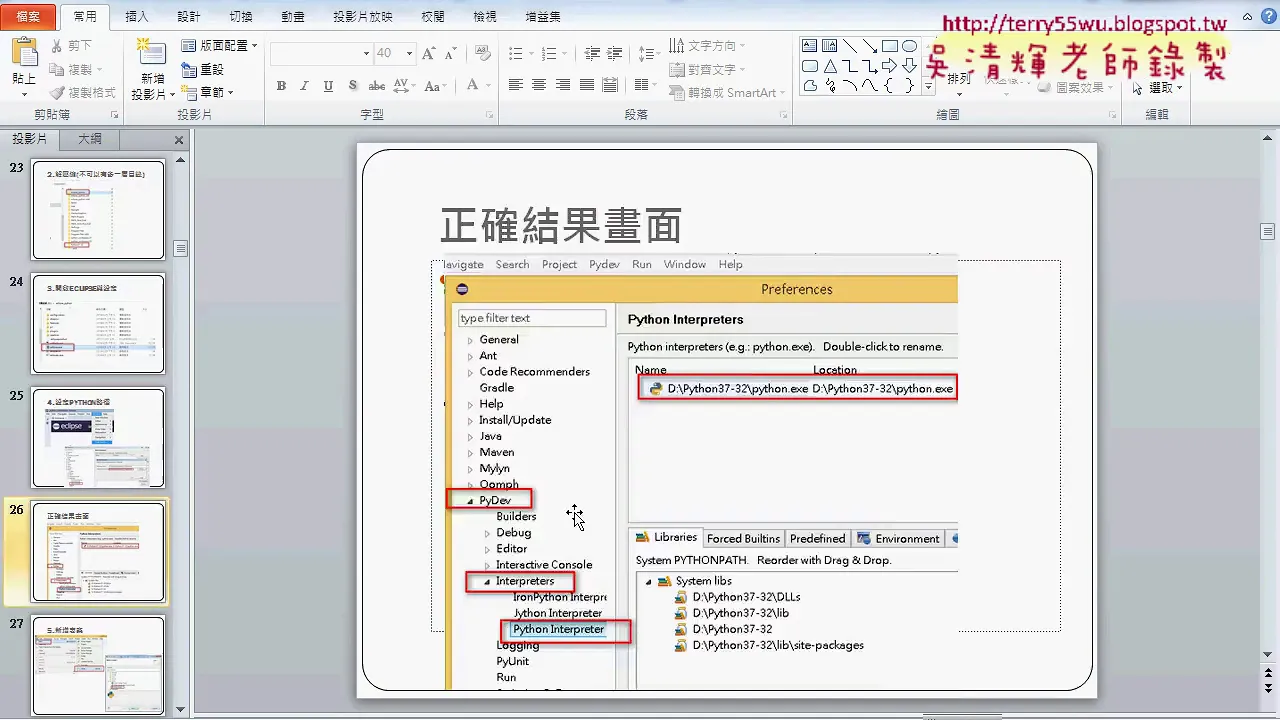The width and height of the screenshot is (1280, 720).
Task: Toggle Strikethrough formatting
Action: 377,86
